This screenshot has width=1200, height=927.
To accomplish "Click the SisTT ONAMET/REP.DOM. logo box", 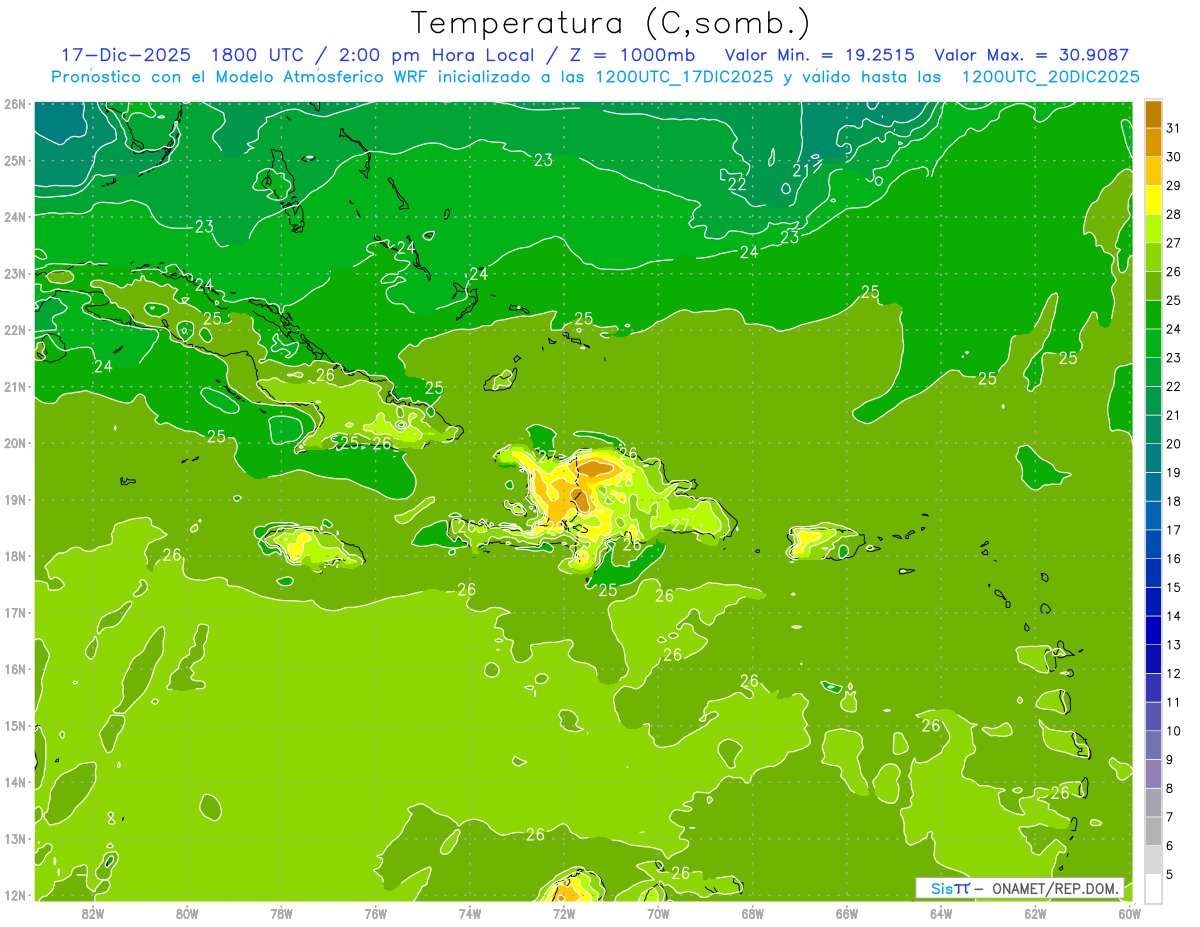I will 1020,888.
